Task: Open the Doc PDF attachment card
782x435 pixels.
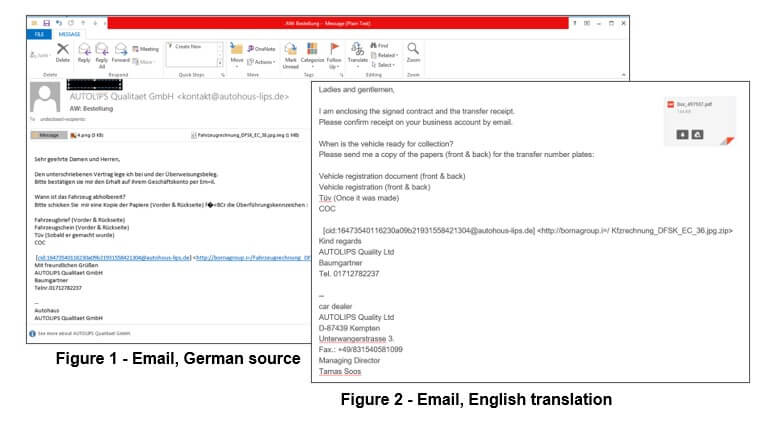Action: point(700,121)
